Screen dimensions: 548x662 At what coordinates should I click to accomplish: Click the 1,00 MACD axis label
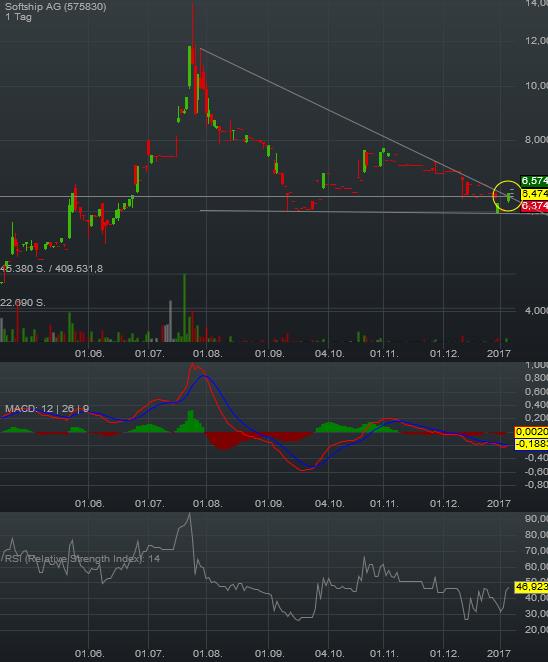(x=536, y=364)
